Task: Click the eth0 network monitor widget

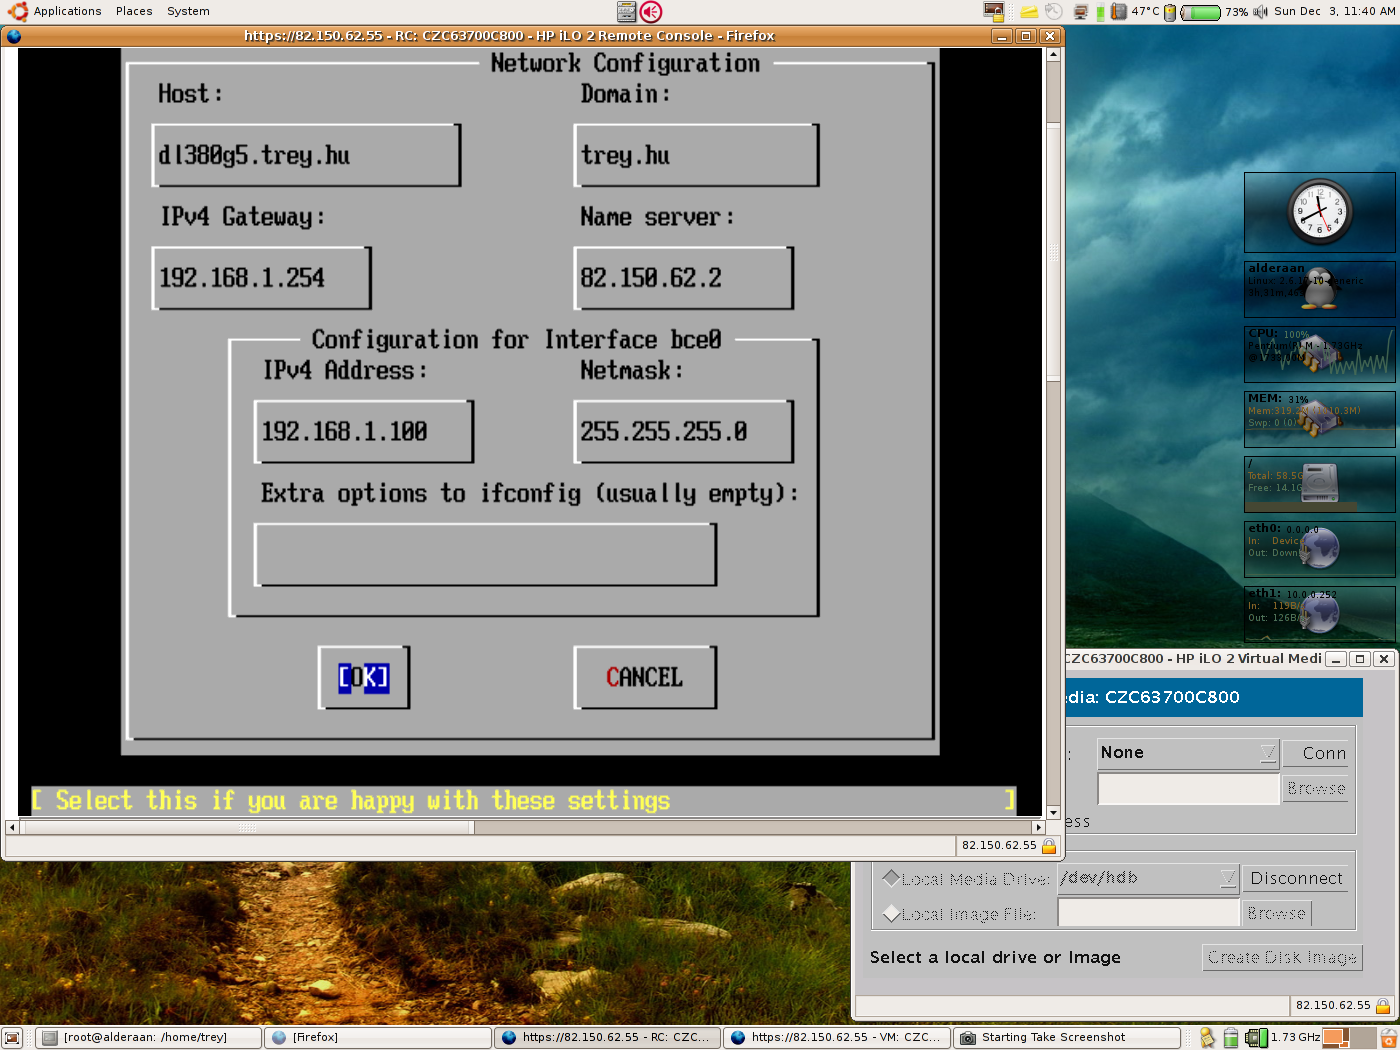Action: (1319, 548)
